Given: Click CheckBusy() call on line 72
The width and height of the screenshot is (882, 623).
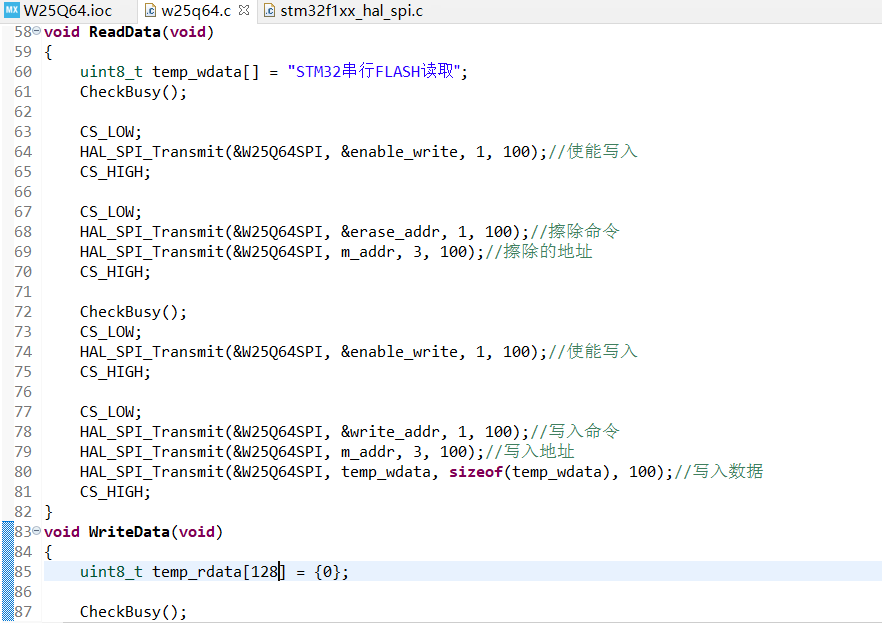Looking at the screenshot, I should click(x=133, y=312).
